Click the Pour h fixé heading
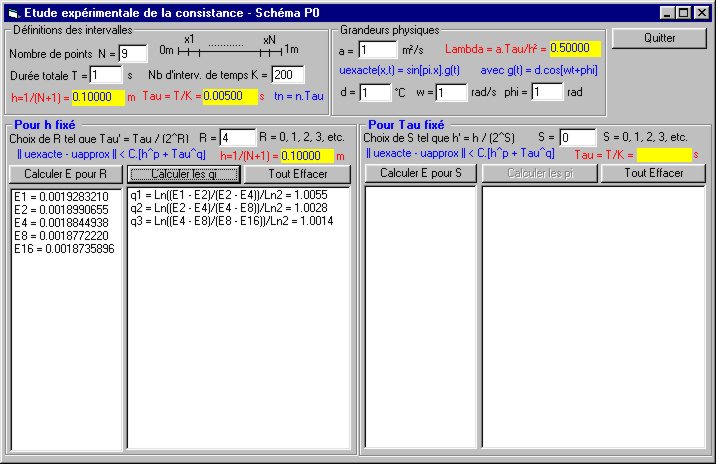The height and width of the screenshot is (464, 716). click(x=45, y=125)
